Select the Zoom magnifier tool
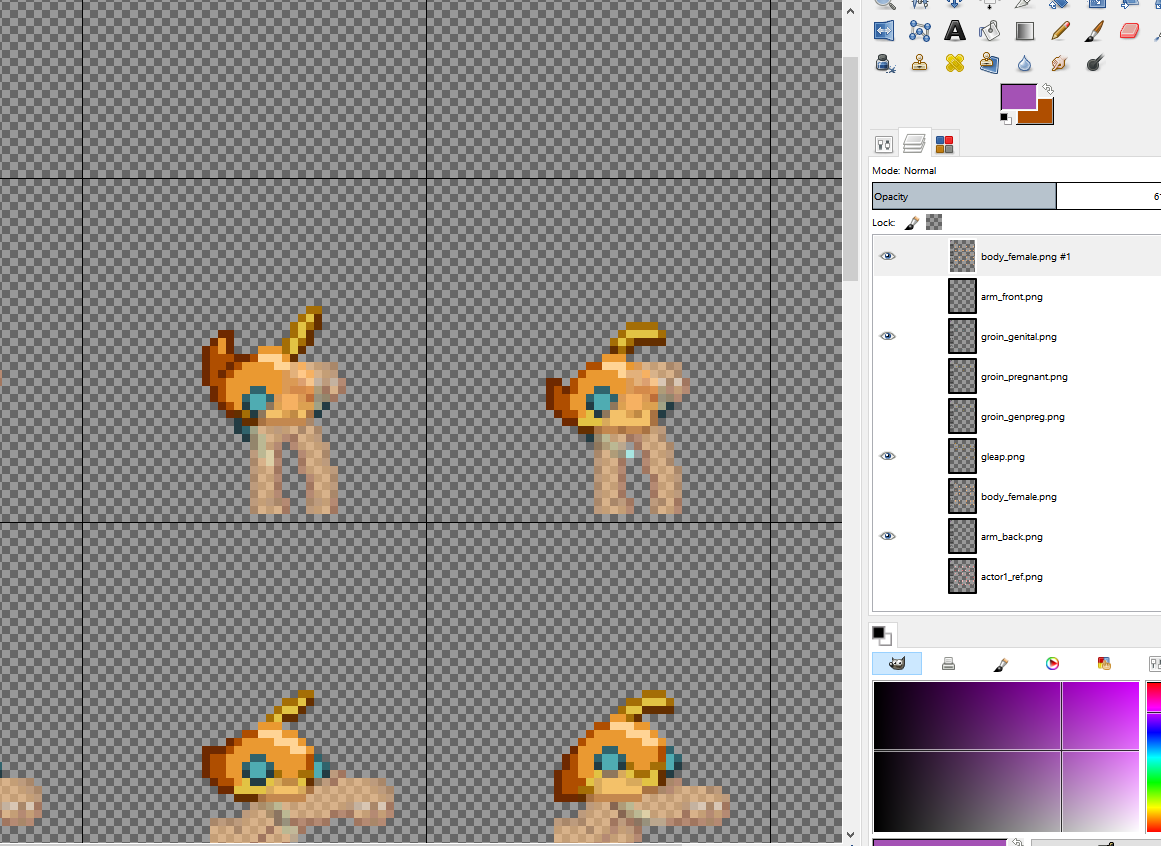This screenshot has width=1161, height=846. click(x=884, y=4)
